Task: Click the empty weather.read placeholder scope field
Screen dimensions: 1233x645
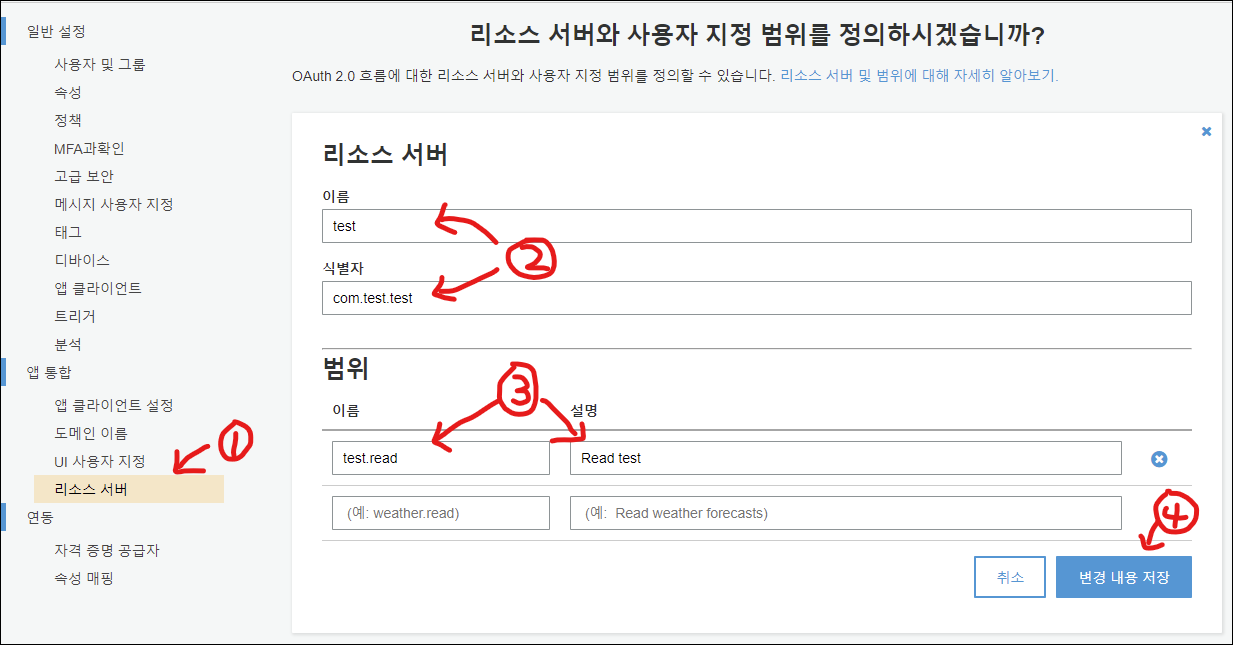Action: pyautogui.click(x=440, y=513)
